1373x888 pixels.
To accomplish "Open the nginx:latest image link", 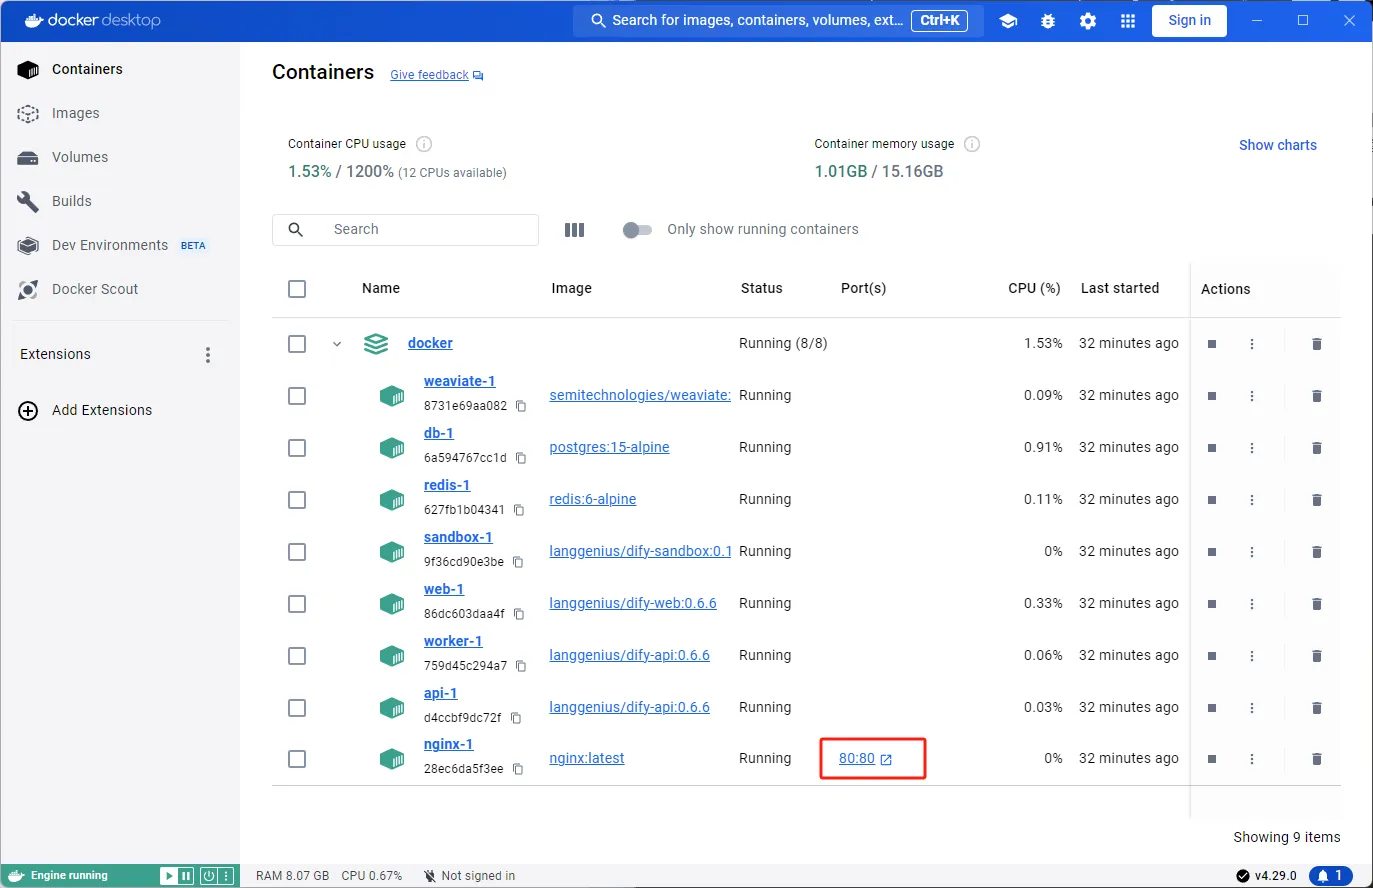I will (587, 758).
